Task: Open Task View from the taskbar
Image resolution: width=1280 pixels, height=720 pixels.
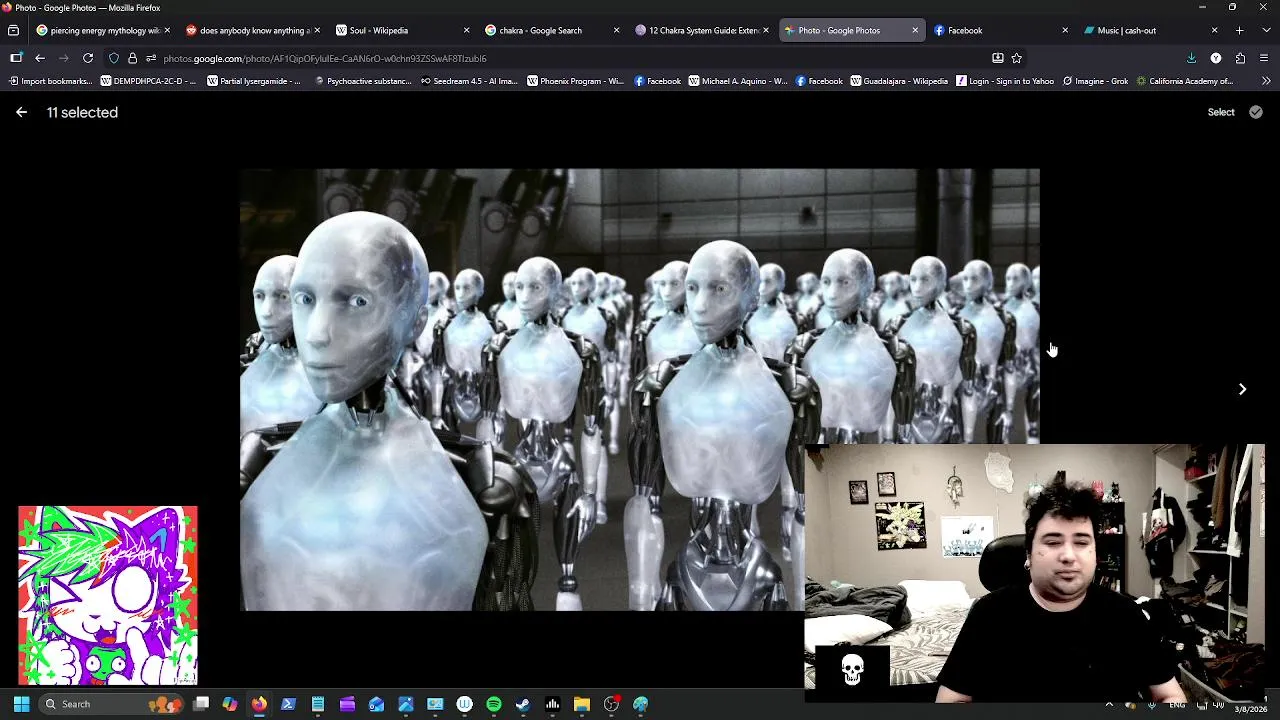Action: click(x=201, y=704)
